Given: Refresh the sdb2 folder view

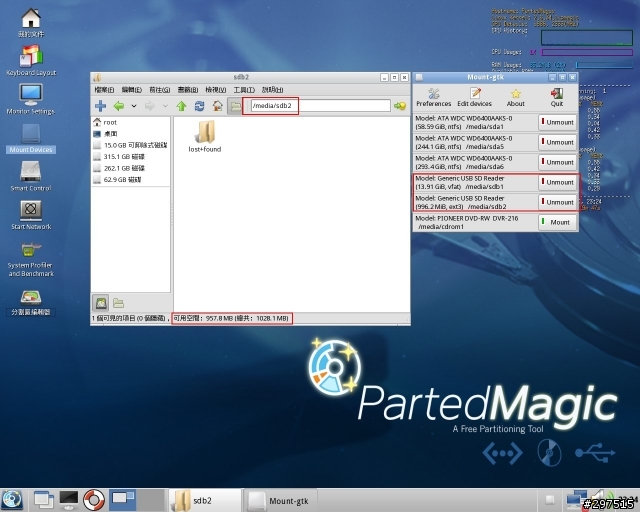Looking at the screenshot, I should [x=199, y=106].
